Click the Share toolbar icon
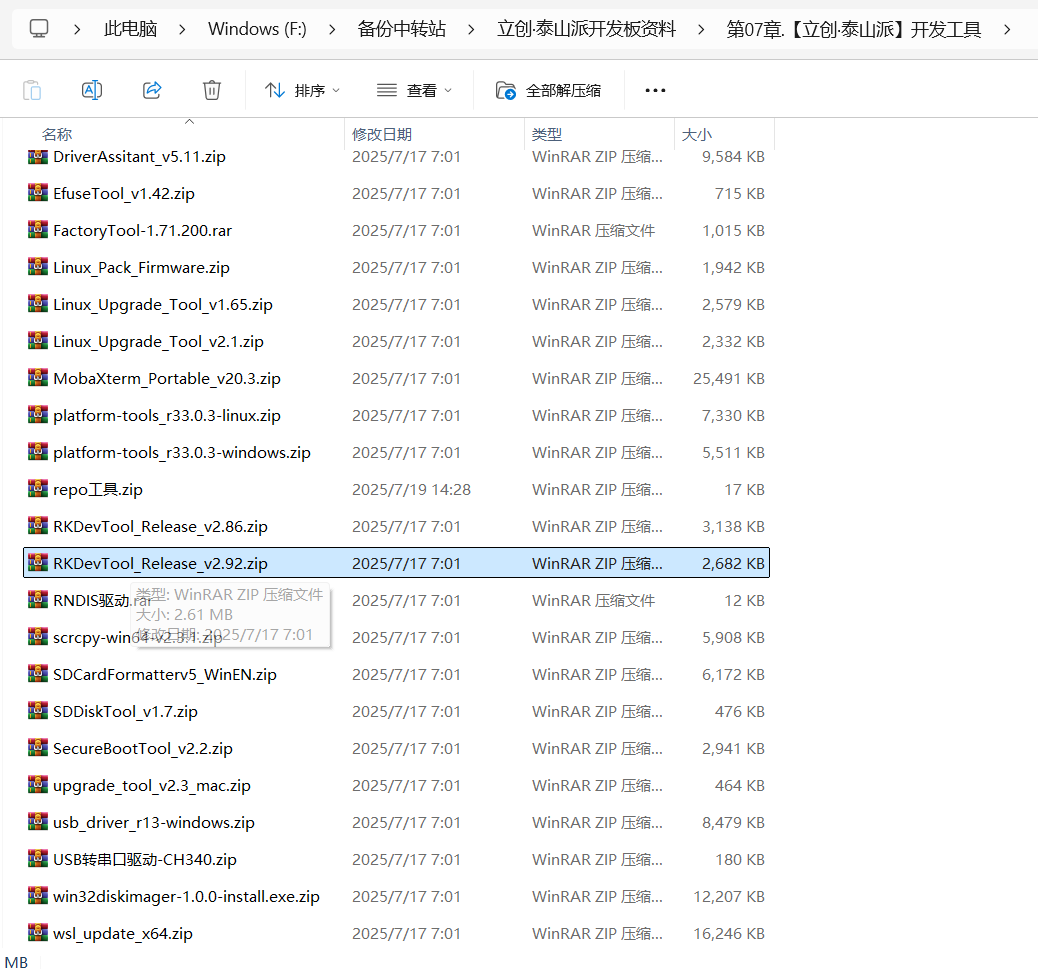The image size is (1038, 972). coord(152,90)
